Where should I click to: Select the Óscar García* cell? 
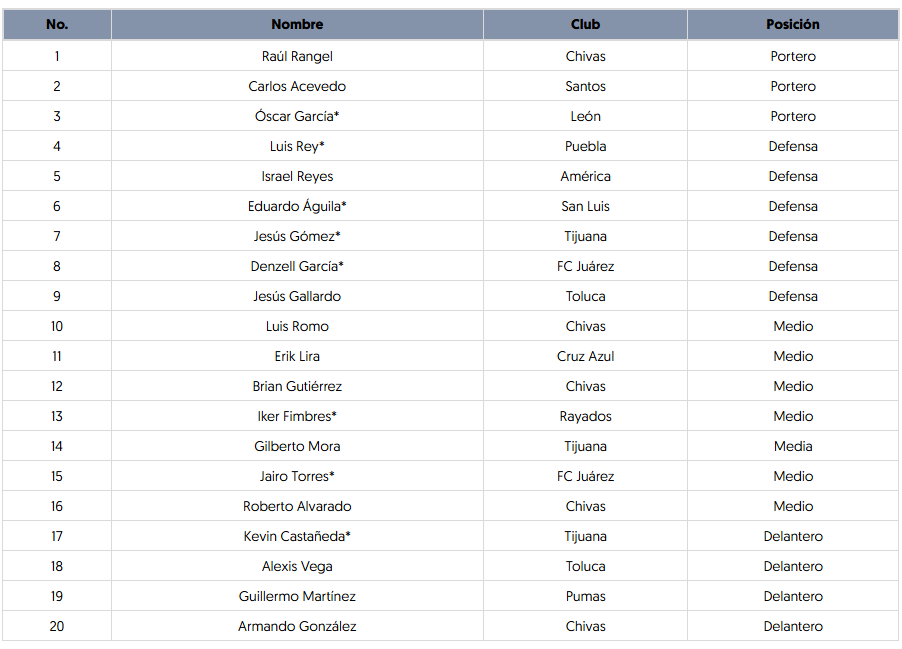(297, 116)
